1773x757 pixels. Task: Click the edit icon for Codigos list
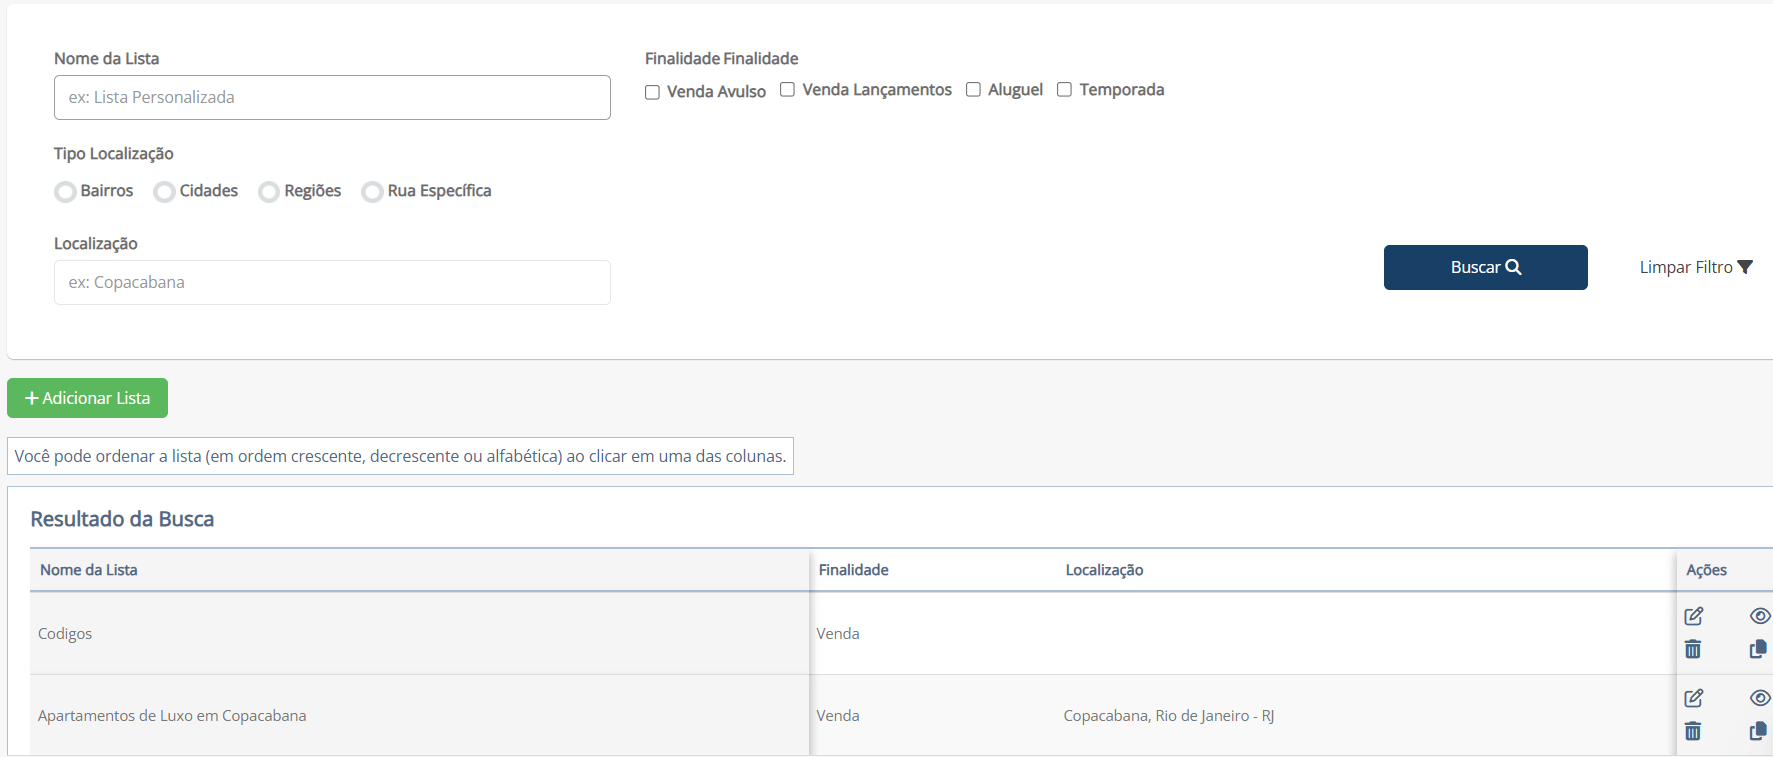[x=1693, y=616]
